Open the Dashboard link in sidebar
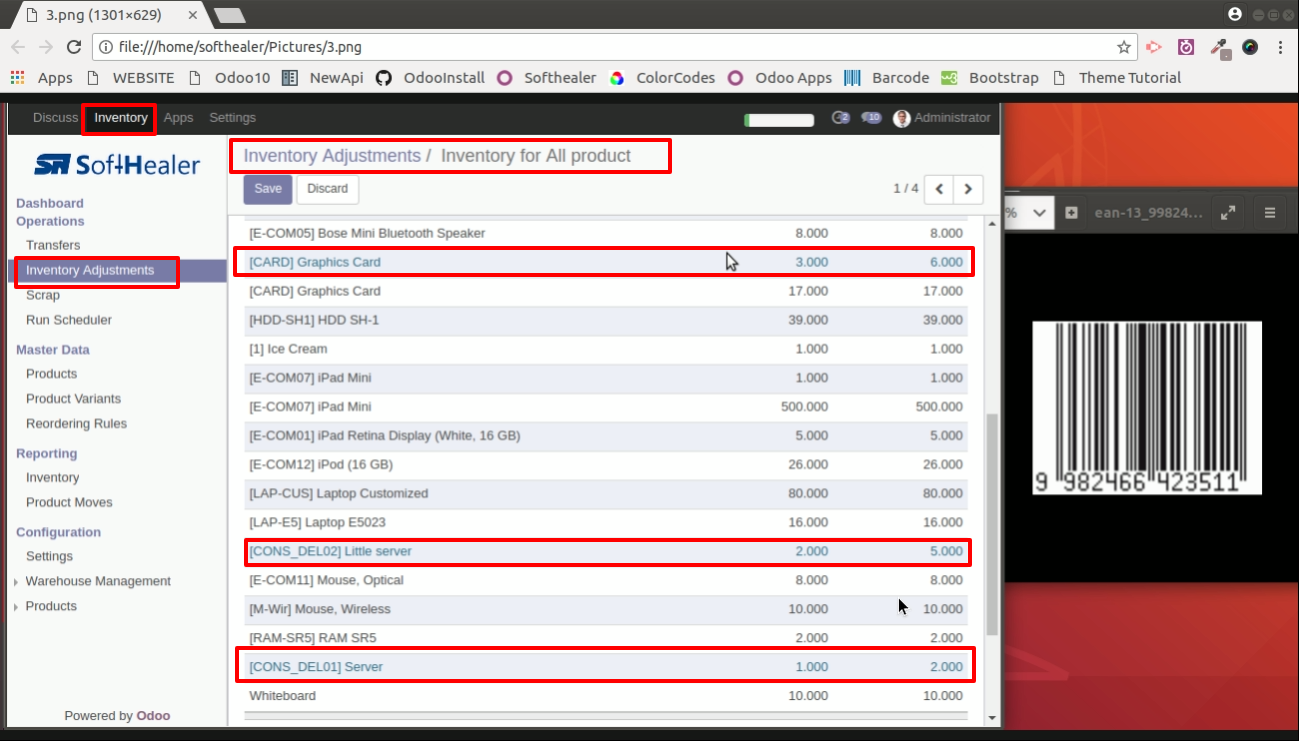Screen dimensions: 1299x741 50,203
